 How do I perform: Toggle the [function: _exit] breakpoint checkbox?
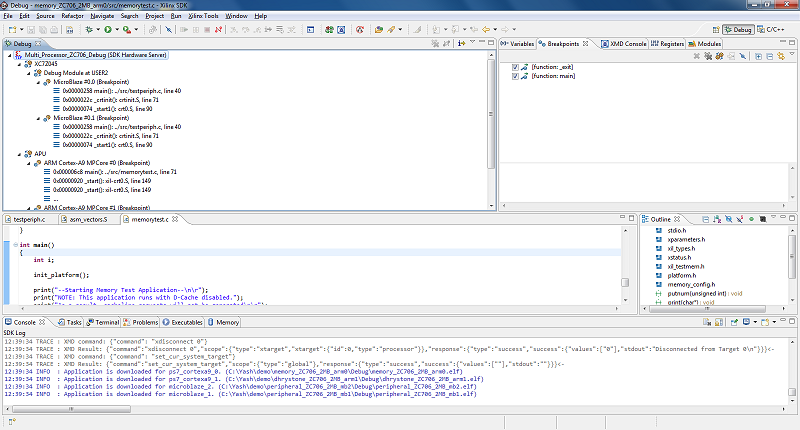[x=515, y=67]
